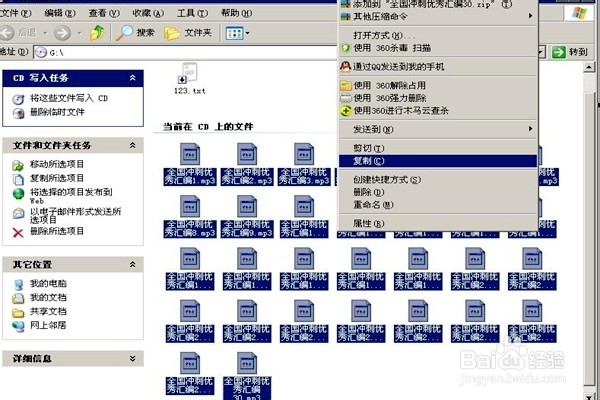Click the scrollbar up arrow
This screenshot has height=400, width=600.
[x=589, y=67]
